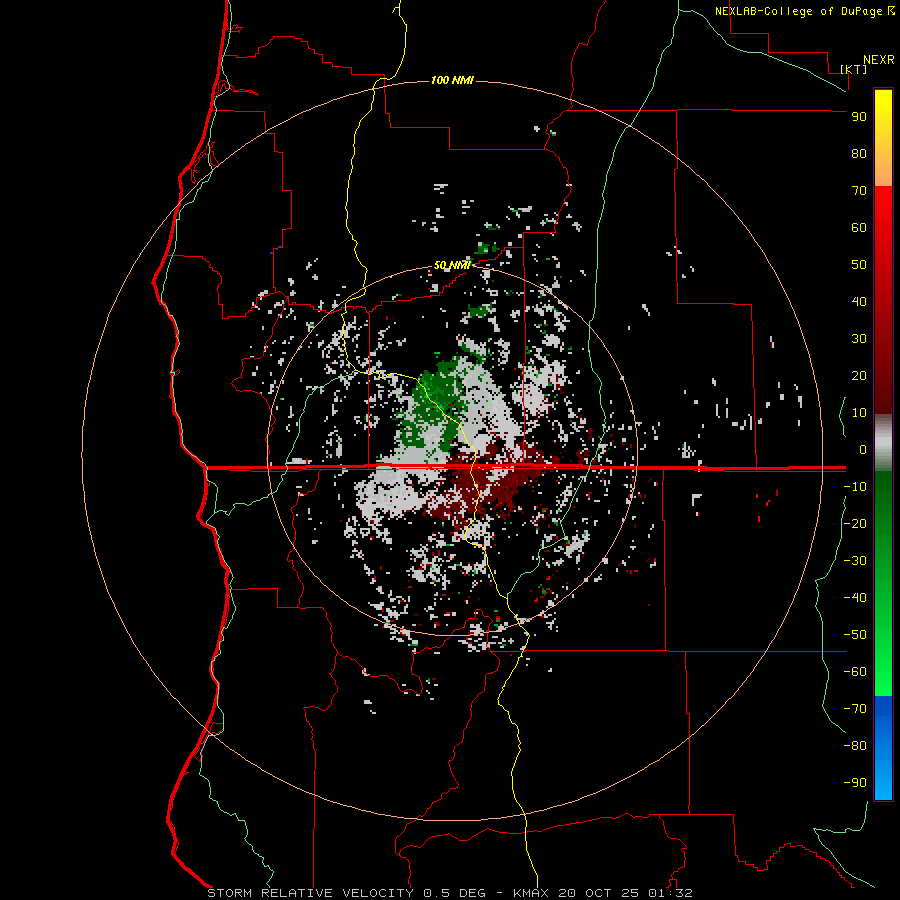Click the -60 value on velocity scale

pos(855,672)
